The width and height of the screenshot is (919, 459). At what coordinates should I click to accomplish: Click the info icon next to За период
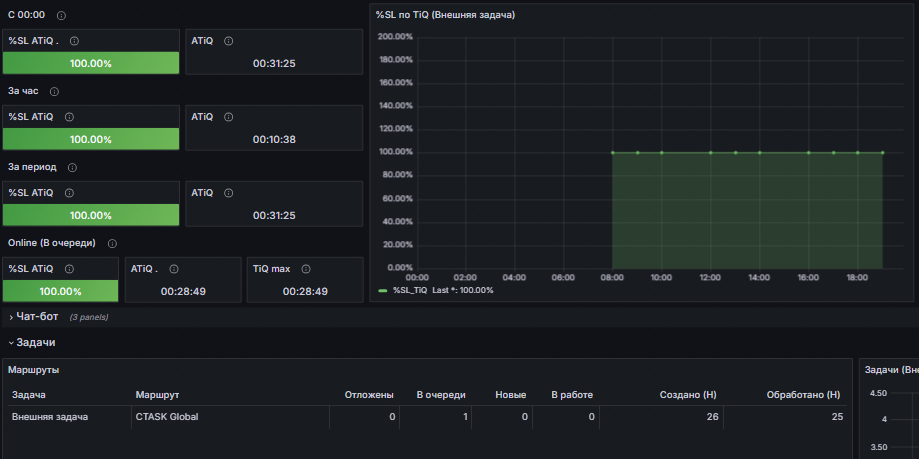coord(73,167)
